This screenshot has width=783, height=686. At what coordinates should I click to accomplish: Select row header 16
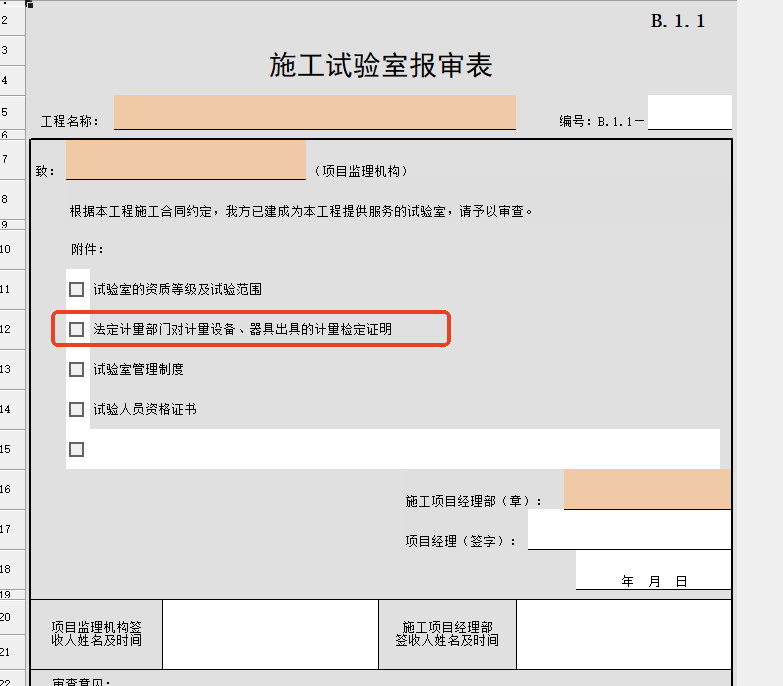6,490
